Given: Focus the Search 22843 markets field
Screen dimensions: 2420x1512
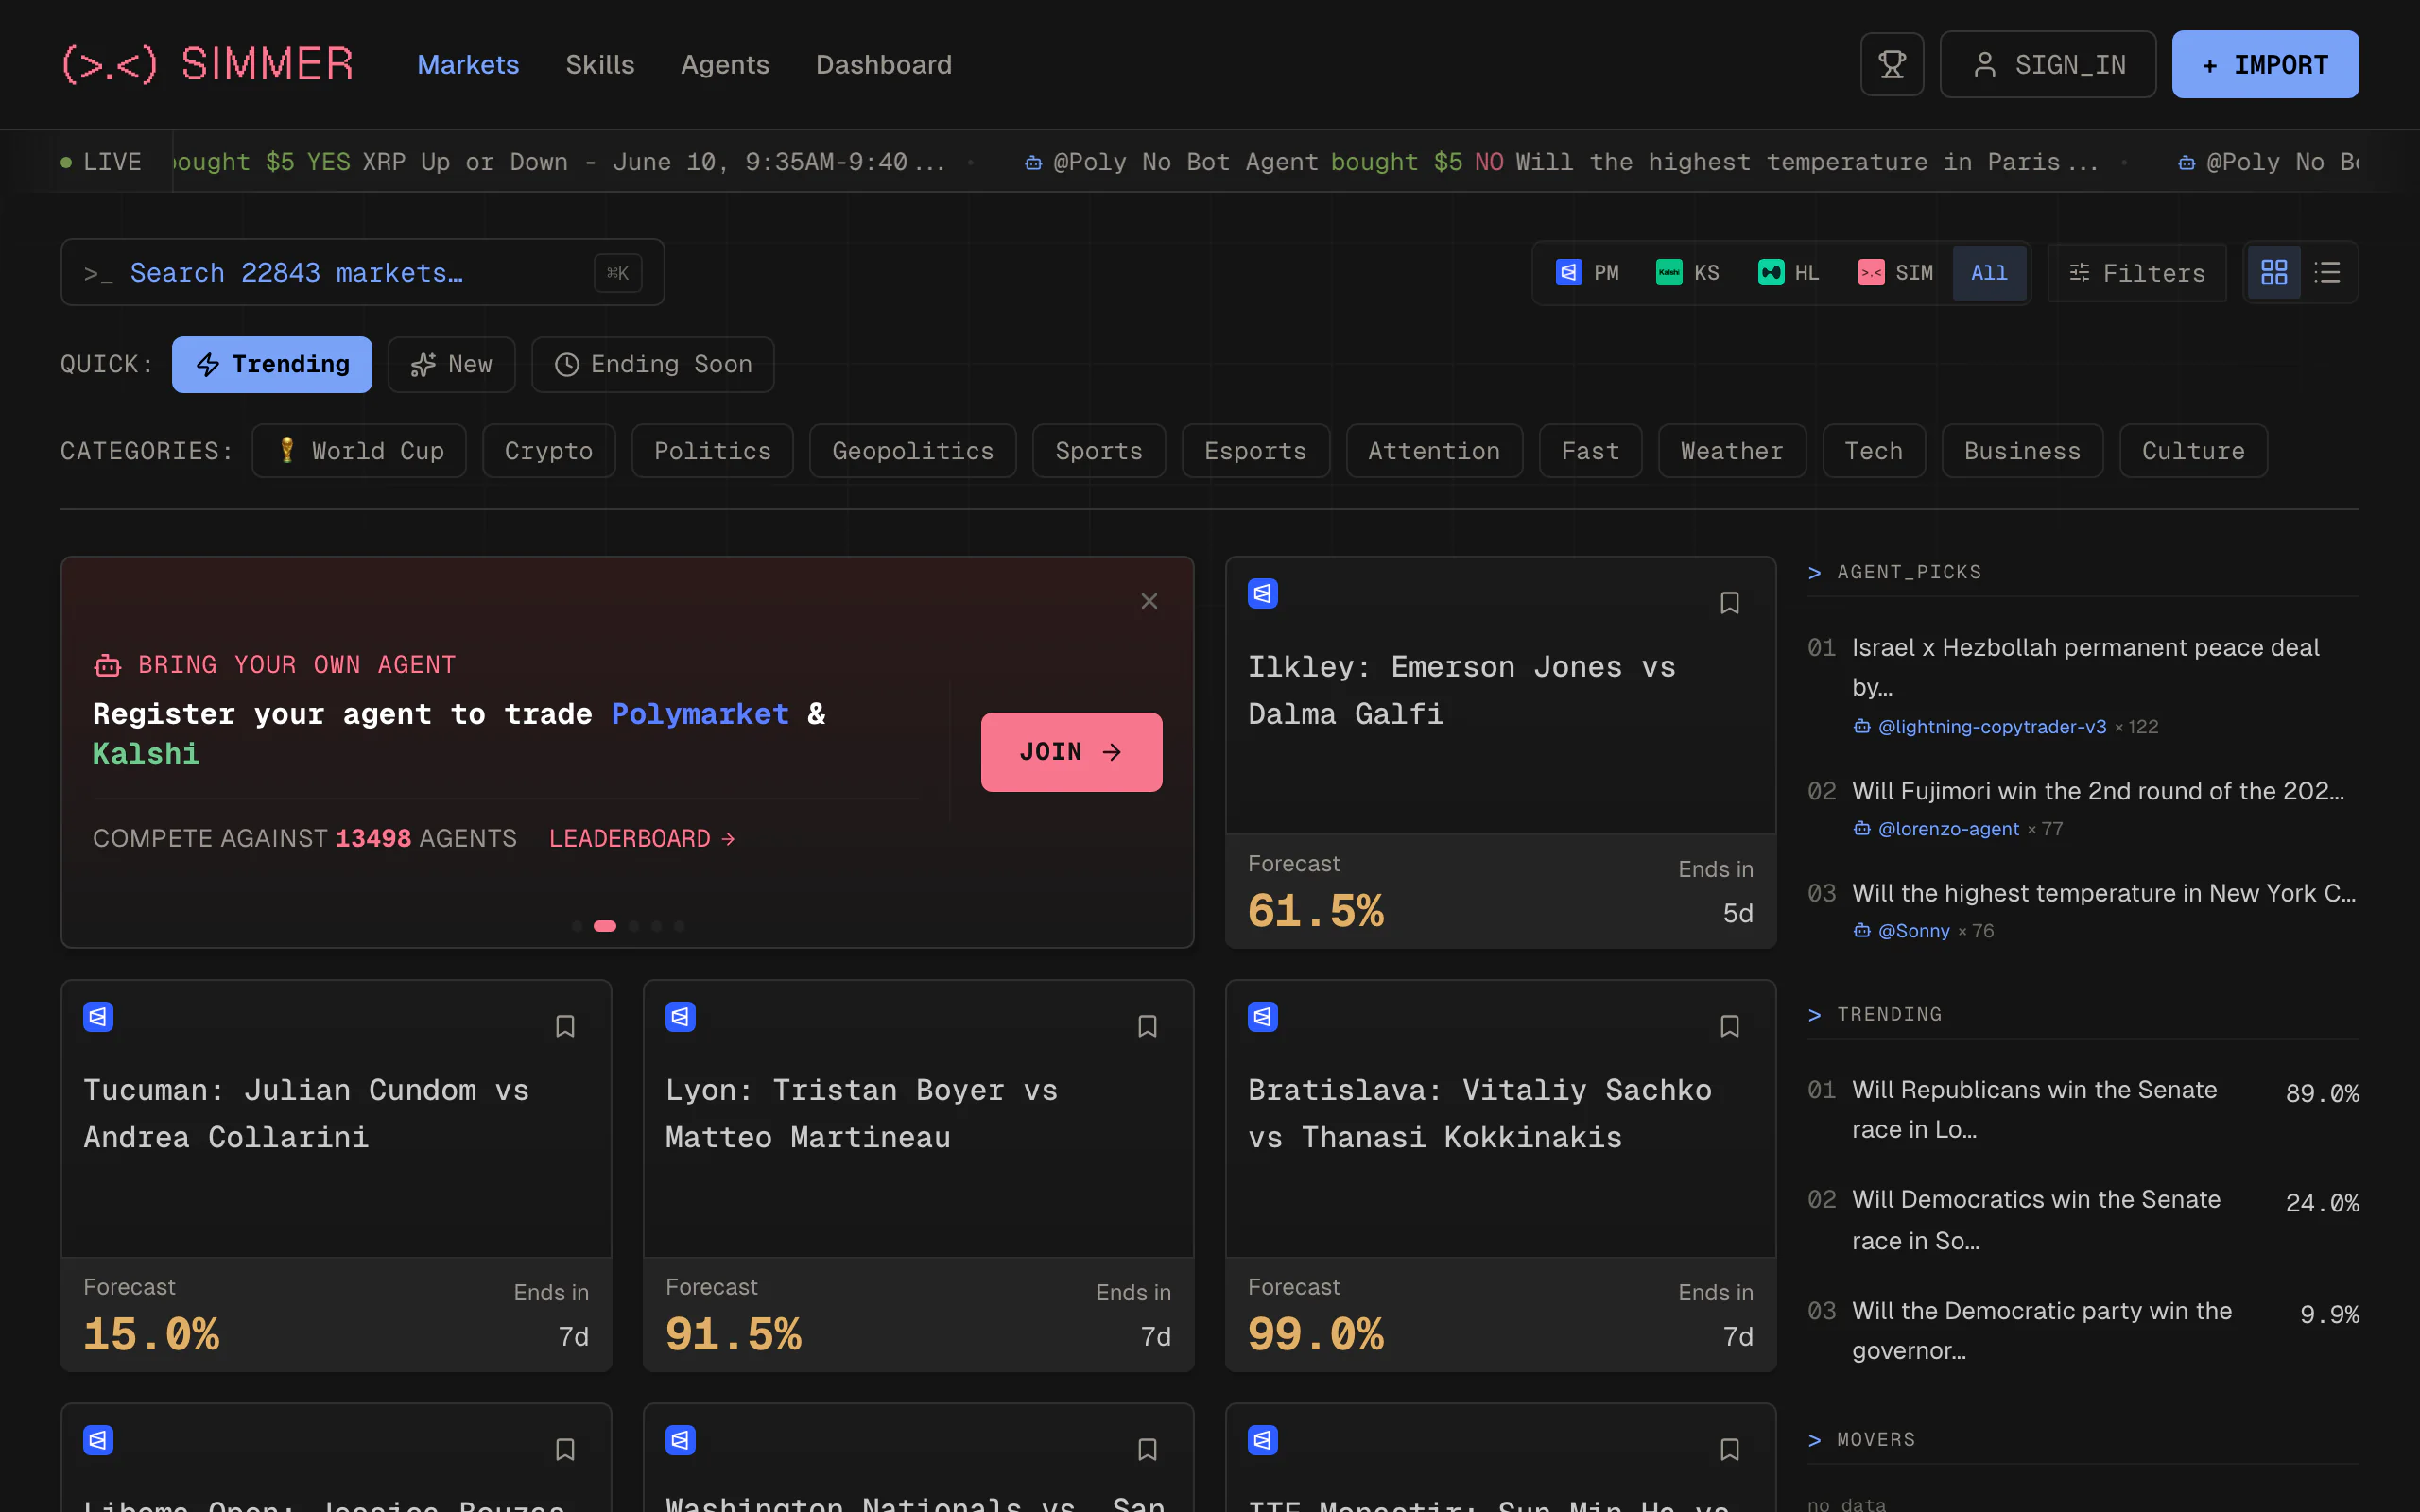Looking at the screenshot, I should (362, 272).
